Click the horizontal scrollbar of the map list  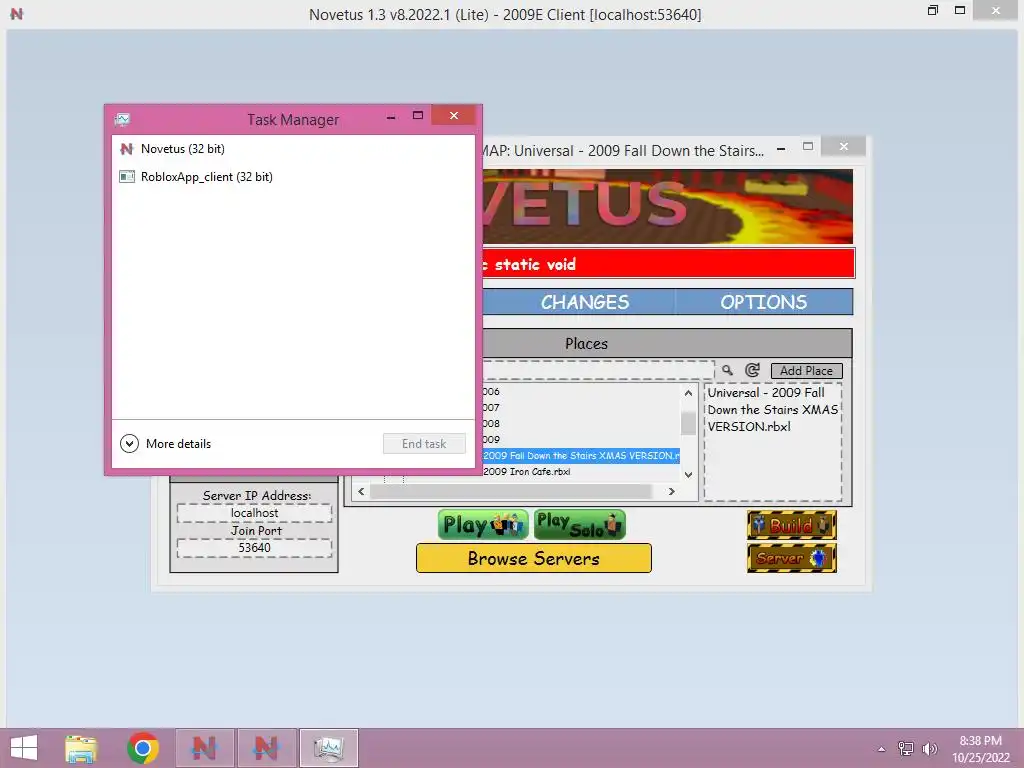tap(511, 492)
